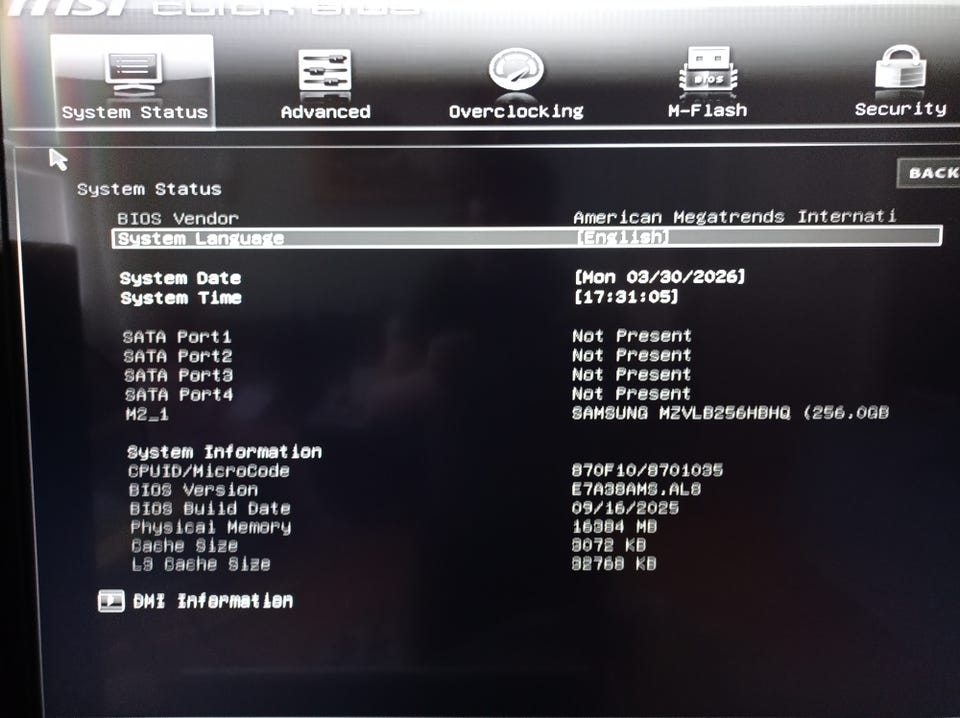This screenshot has height=718, width=960.
Task: Click the Overclocking gauge icon
Action: (x=516, y=70)
